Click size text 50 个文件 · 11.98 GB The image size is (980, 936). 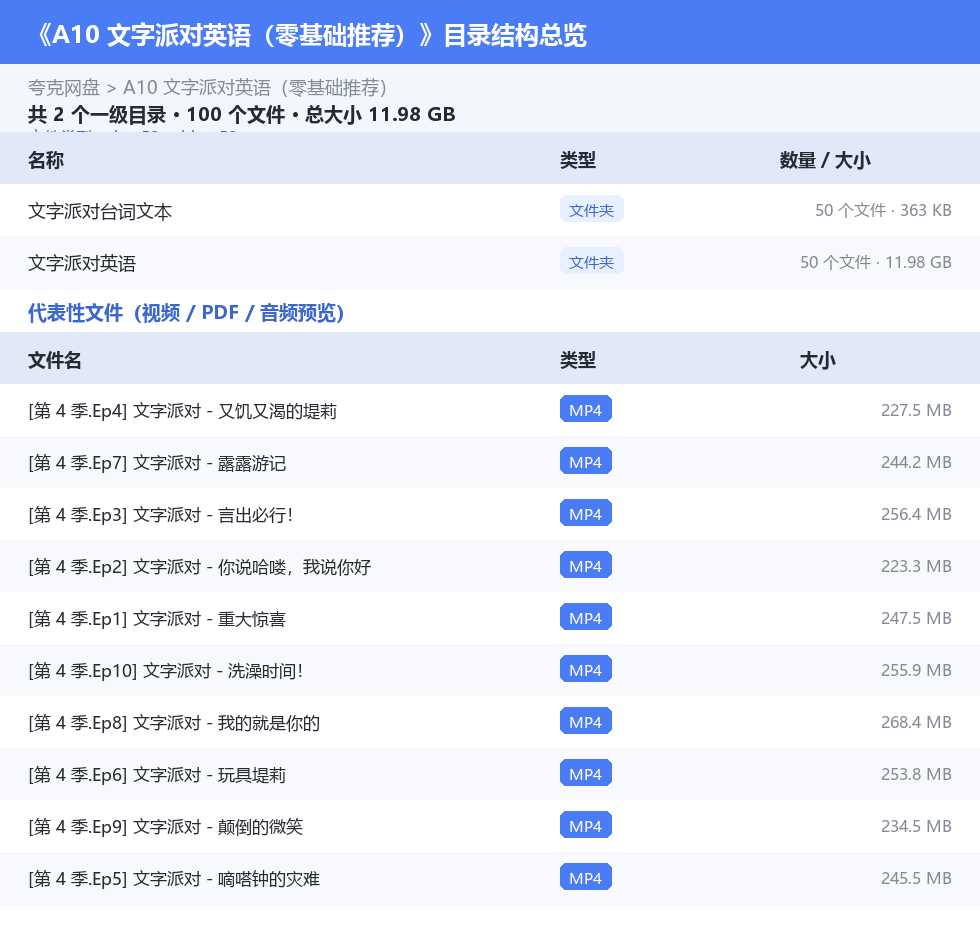click(876, 262)
